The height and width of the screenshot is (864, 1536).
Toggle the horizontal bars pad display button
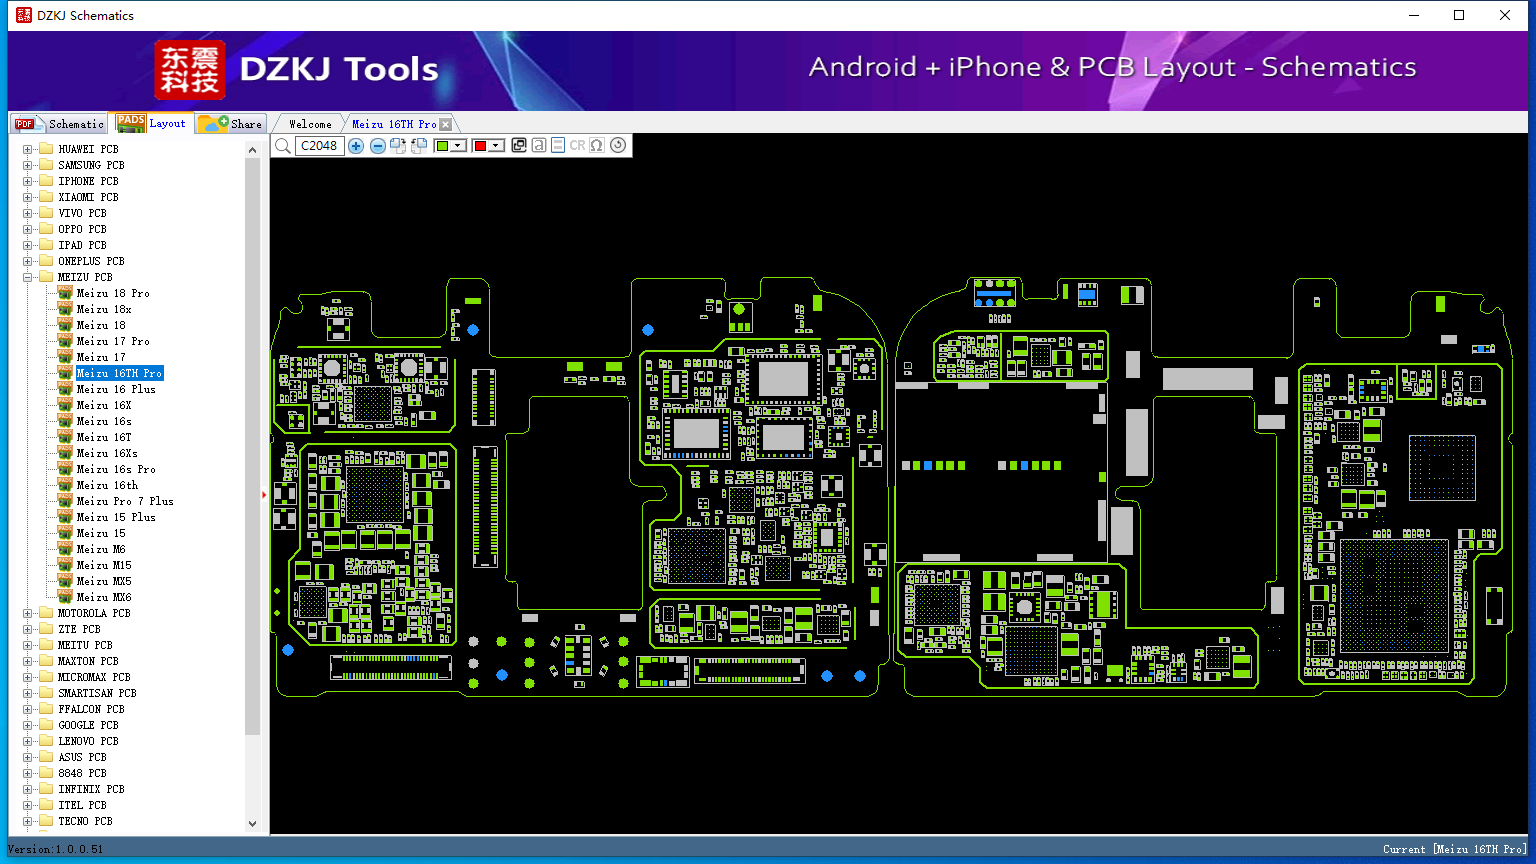pyautogui.click(x=558, y=146)
